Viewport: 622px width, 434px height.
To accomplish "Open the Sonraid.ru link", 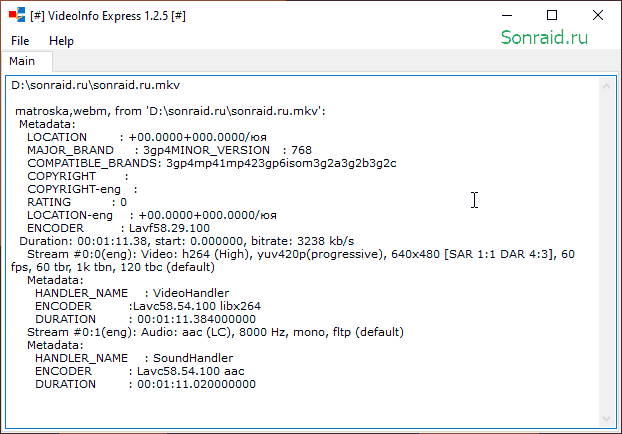I will 544,38.
